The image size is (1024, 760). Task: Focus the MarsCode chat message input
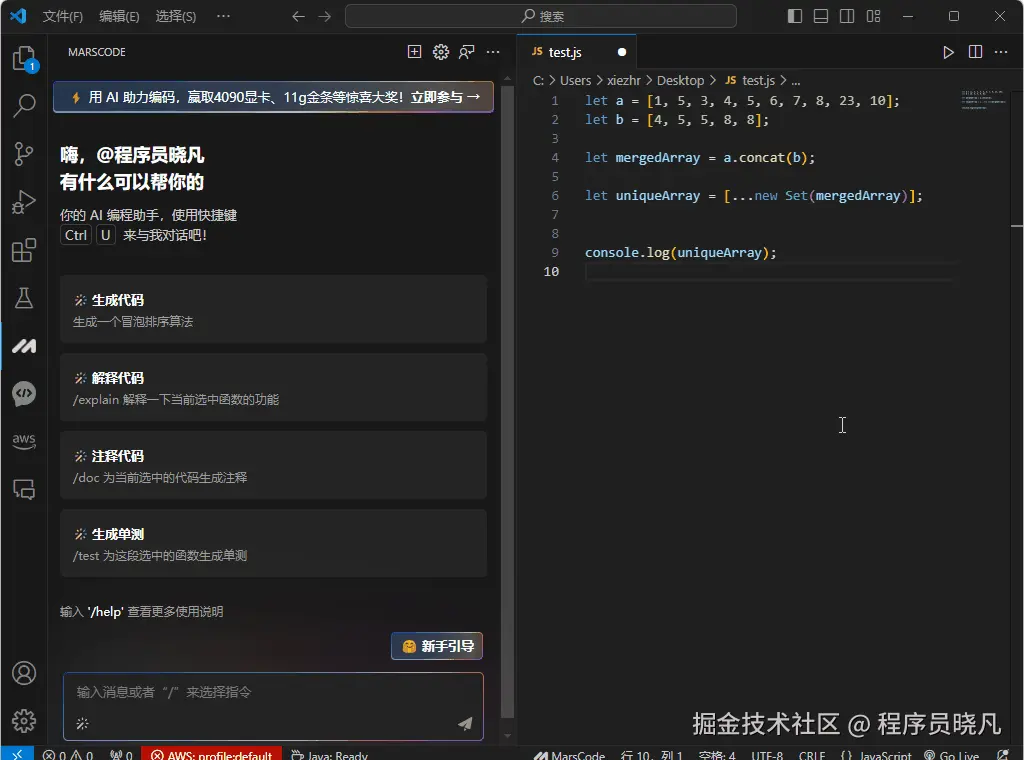(273, 692)
